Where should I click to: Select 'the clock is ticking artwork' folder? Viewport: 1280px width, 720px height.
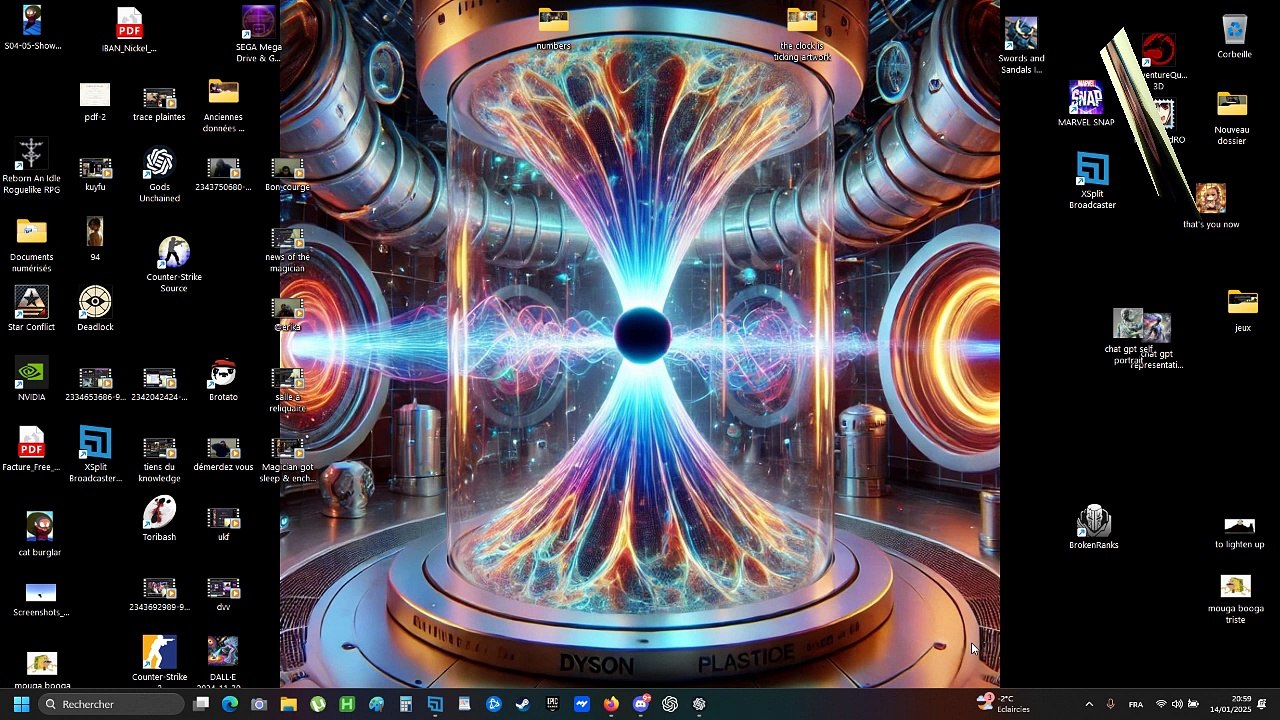tap(802, 35)
